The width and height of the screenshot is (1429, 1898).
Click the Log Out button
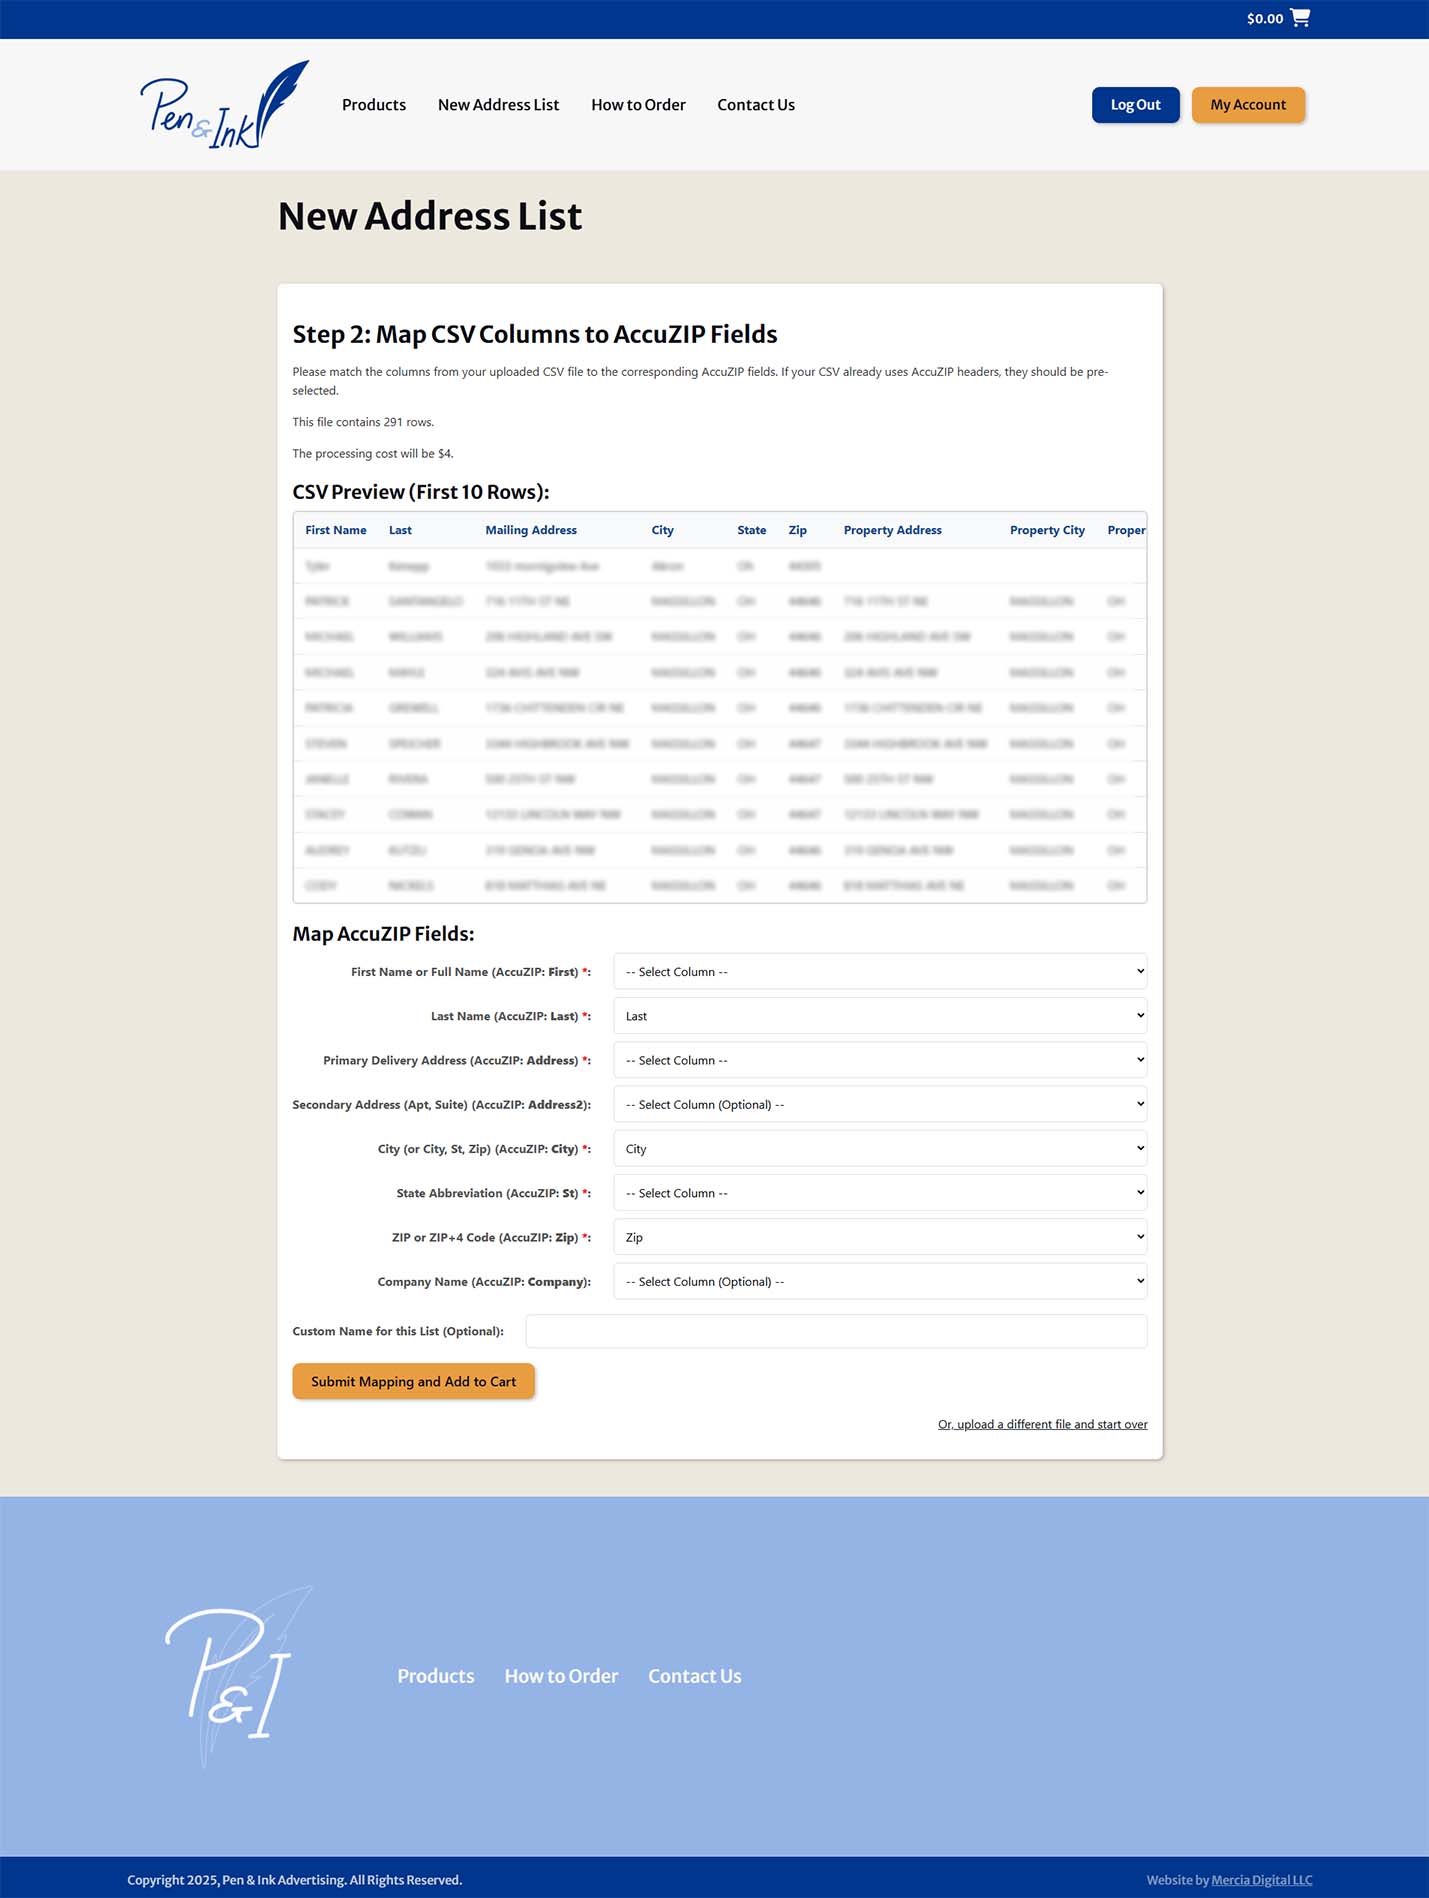pos(1136,105)
